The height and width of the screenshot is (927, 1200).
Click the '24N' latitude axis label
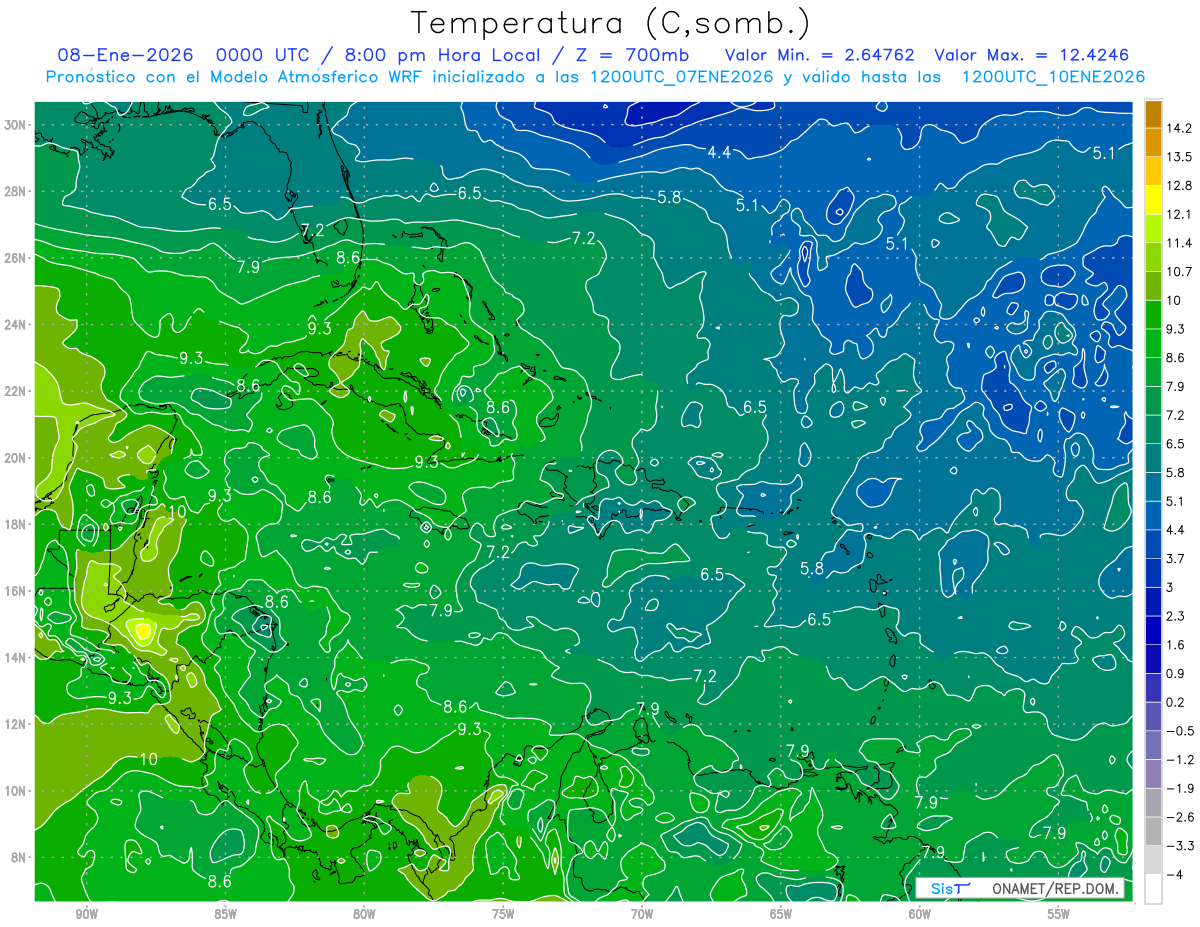point(14,324)
